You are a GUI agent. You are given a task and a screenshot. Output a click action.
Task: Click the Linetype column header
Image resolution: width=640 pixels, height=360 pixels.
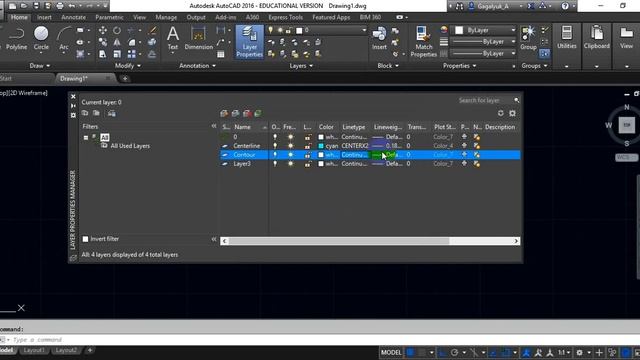pyautogui.click(x=354, y=127)
